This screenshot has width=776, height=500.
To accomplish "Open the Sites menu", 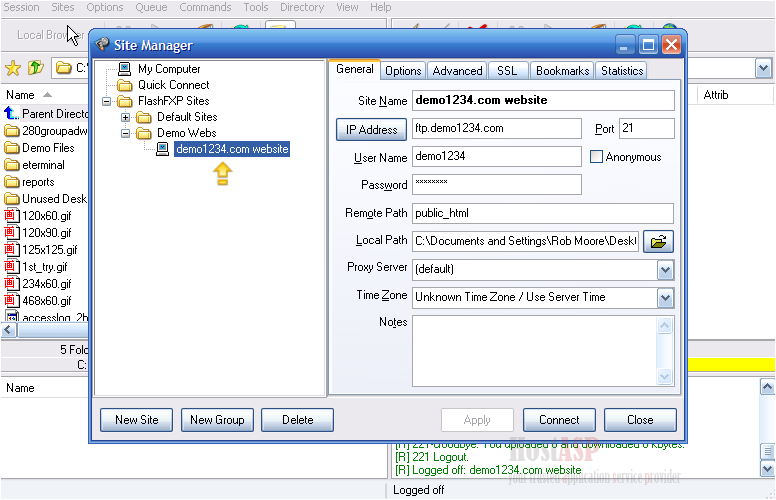I will (63, 7).
